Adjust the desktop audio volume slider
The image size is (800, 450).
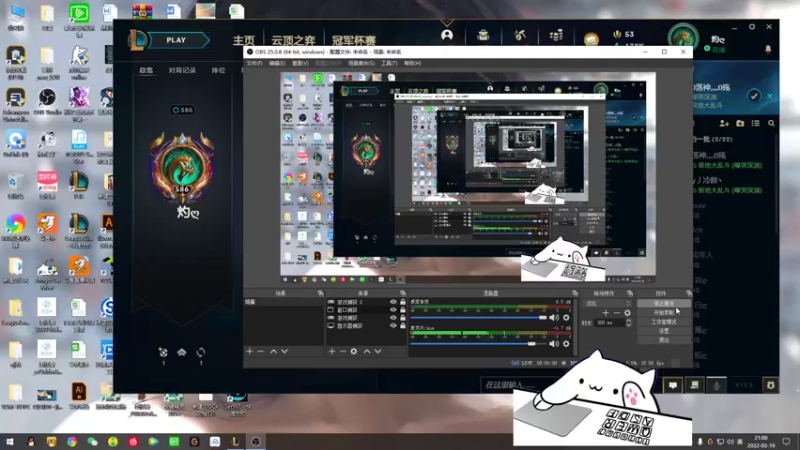tap(479, 317)
